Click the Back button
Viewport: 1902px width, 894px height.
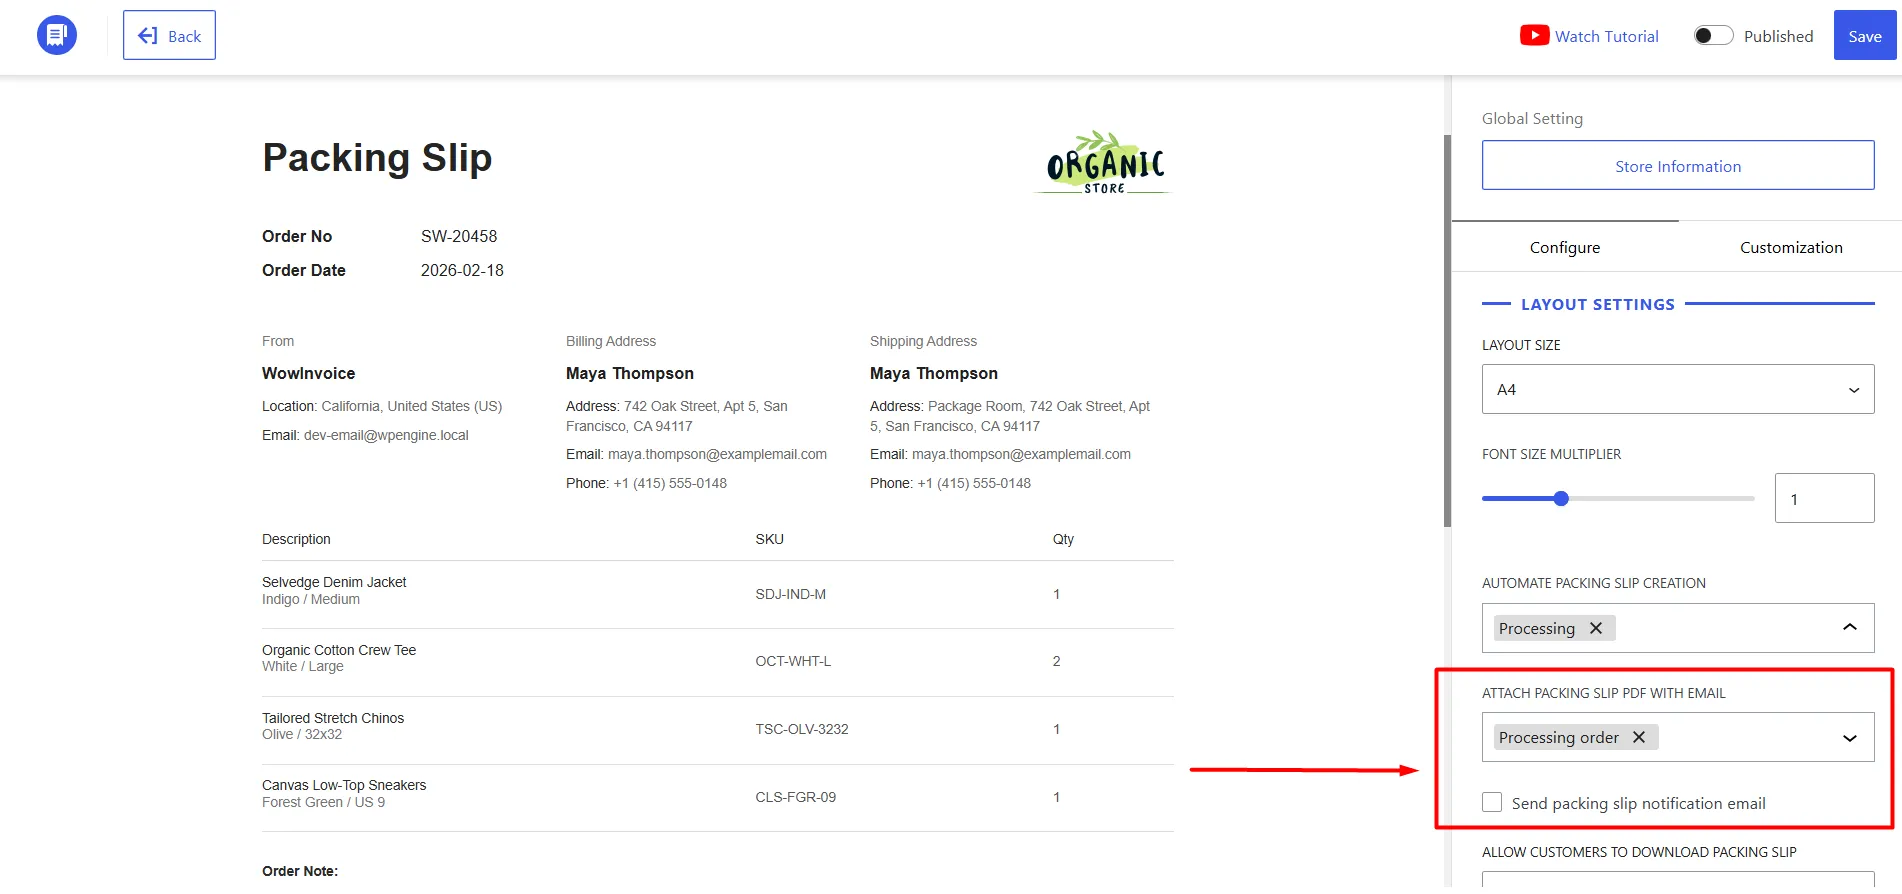[169, 35]
